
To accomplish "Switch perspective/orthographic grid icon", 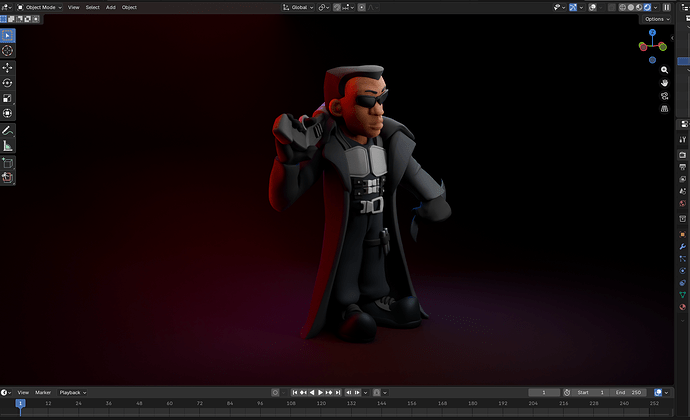I will point(664,108).
